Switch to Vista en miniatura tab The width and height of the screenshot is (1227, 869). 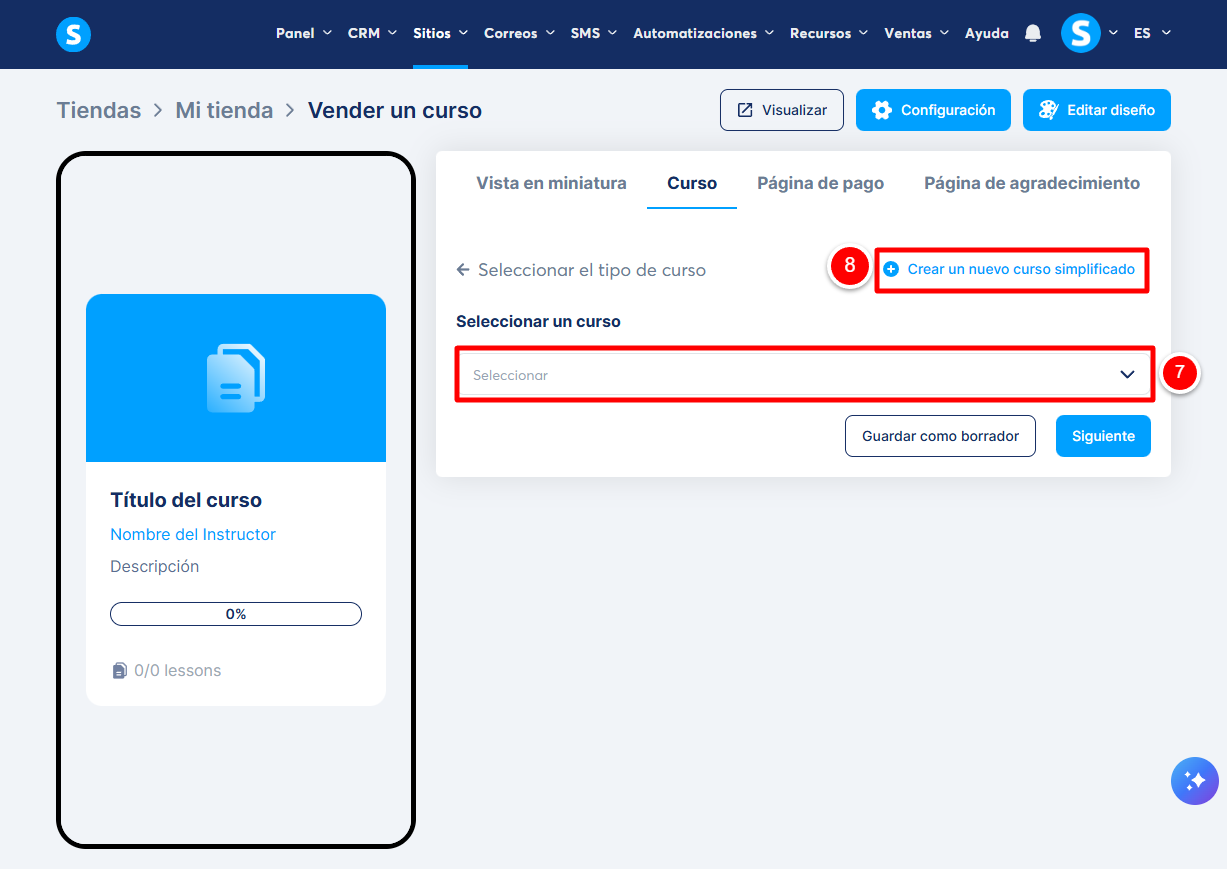551,183
